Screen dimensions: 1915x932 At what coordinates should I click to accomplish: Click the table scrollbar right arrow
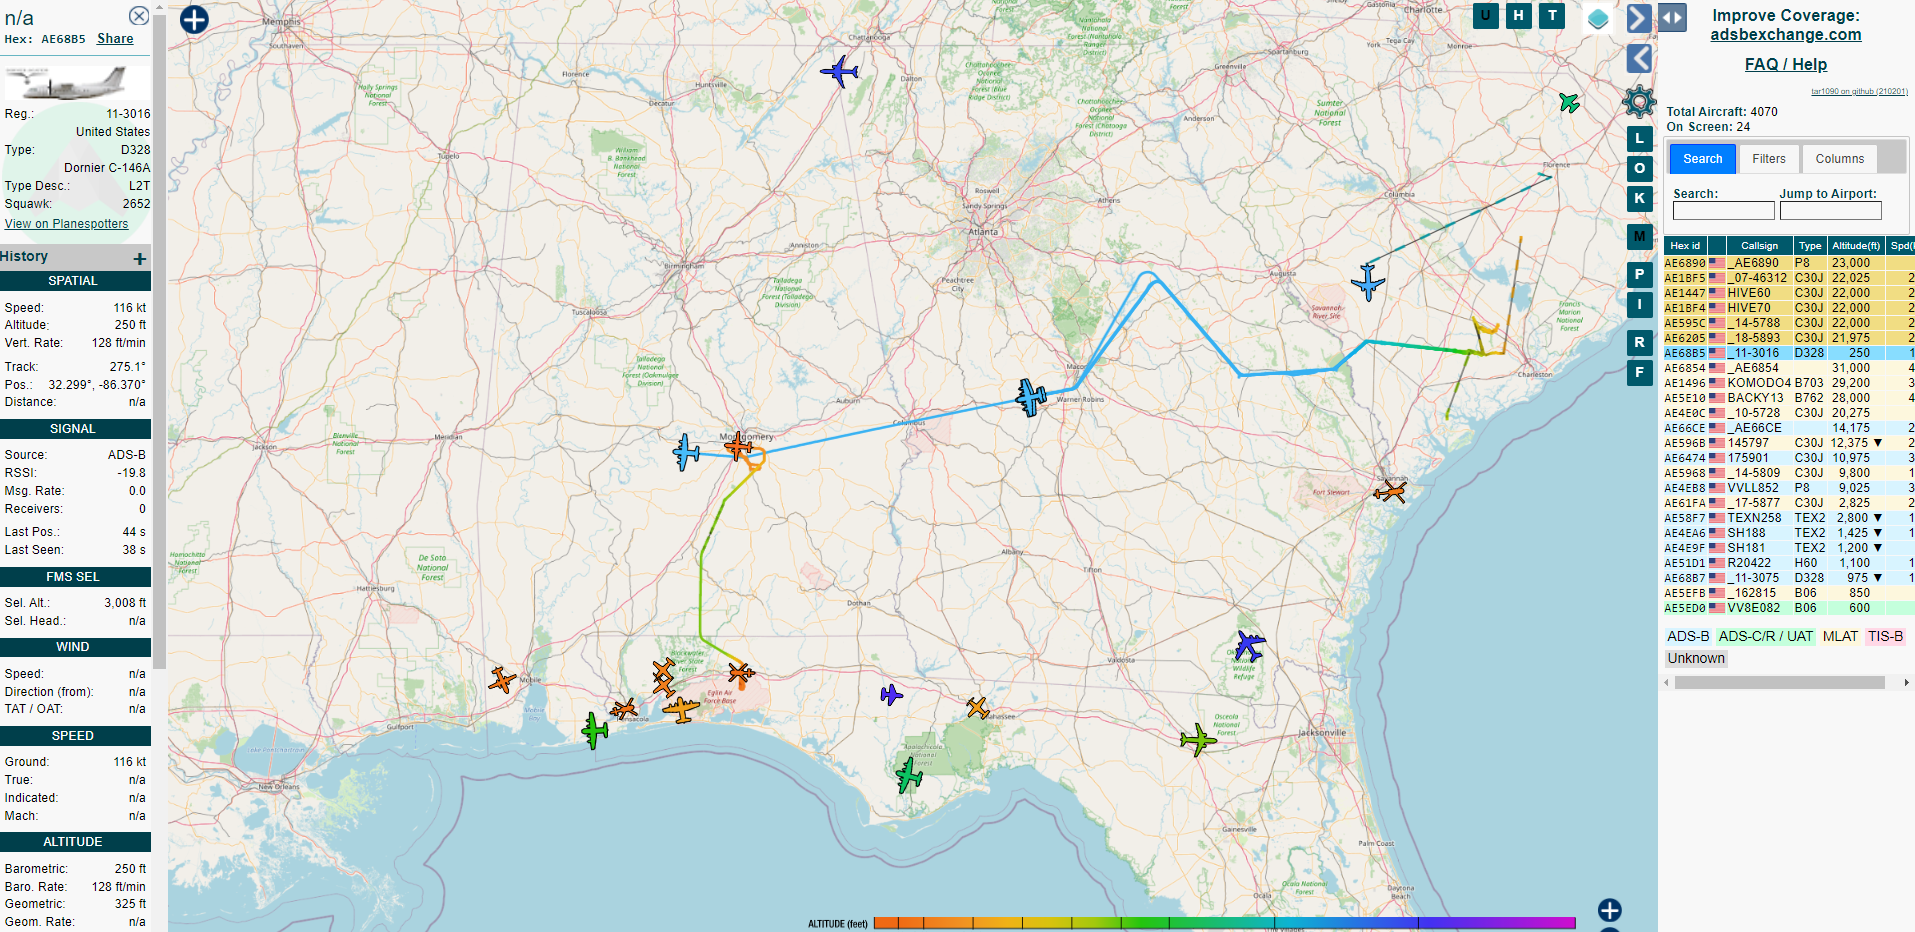1906,683
